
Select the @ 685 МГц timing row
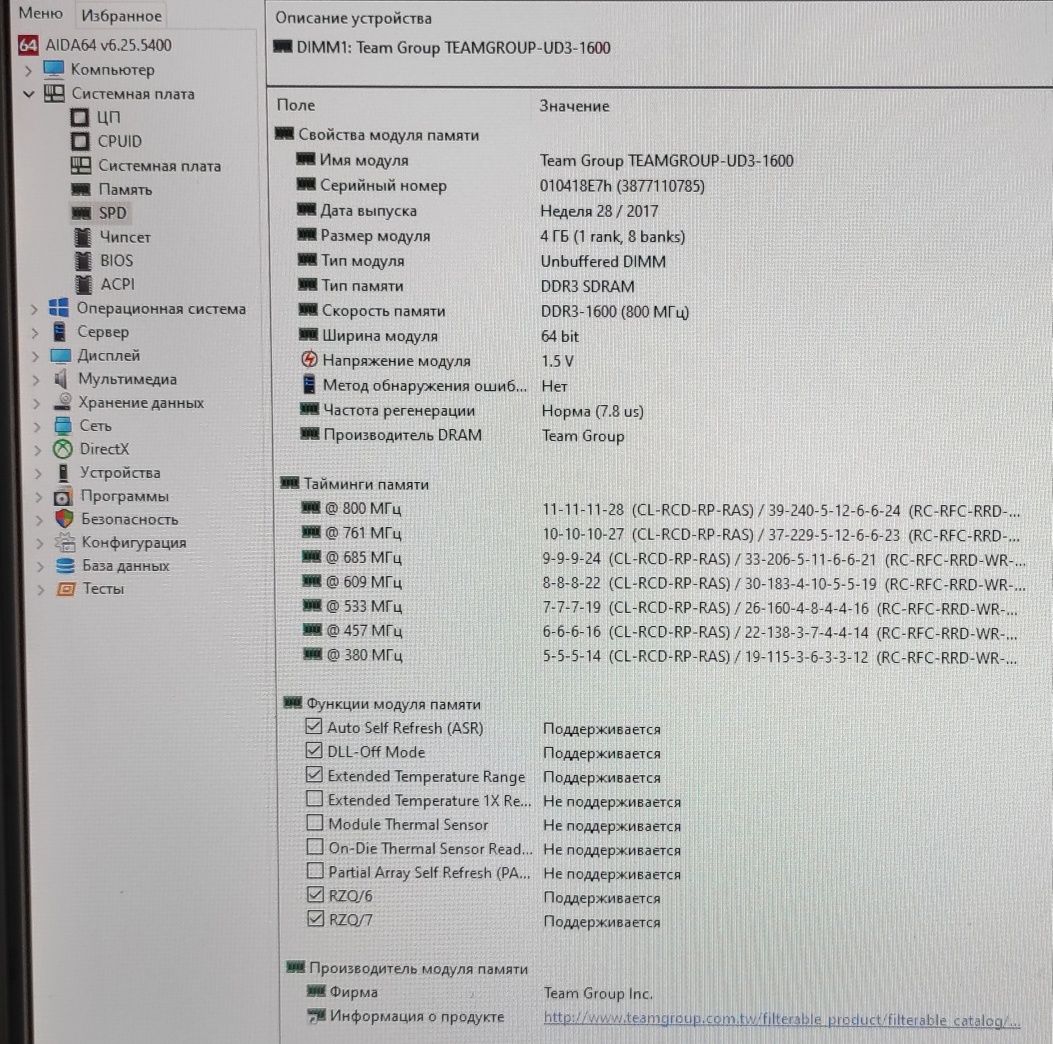[663, 558]
